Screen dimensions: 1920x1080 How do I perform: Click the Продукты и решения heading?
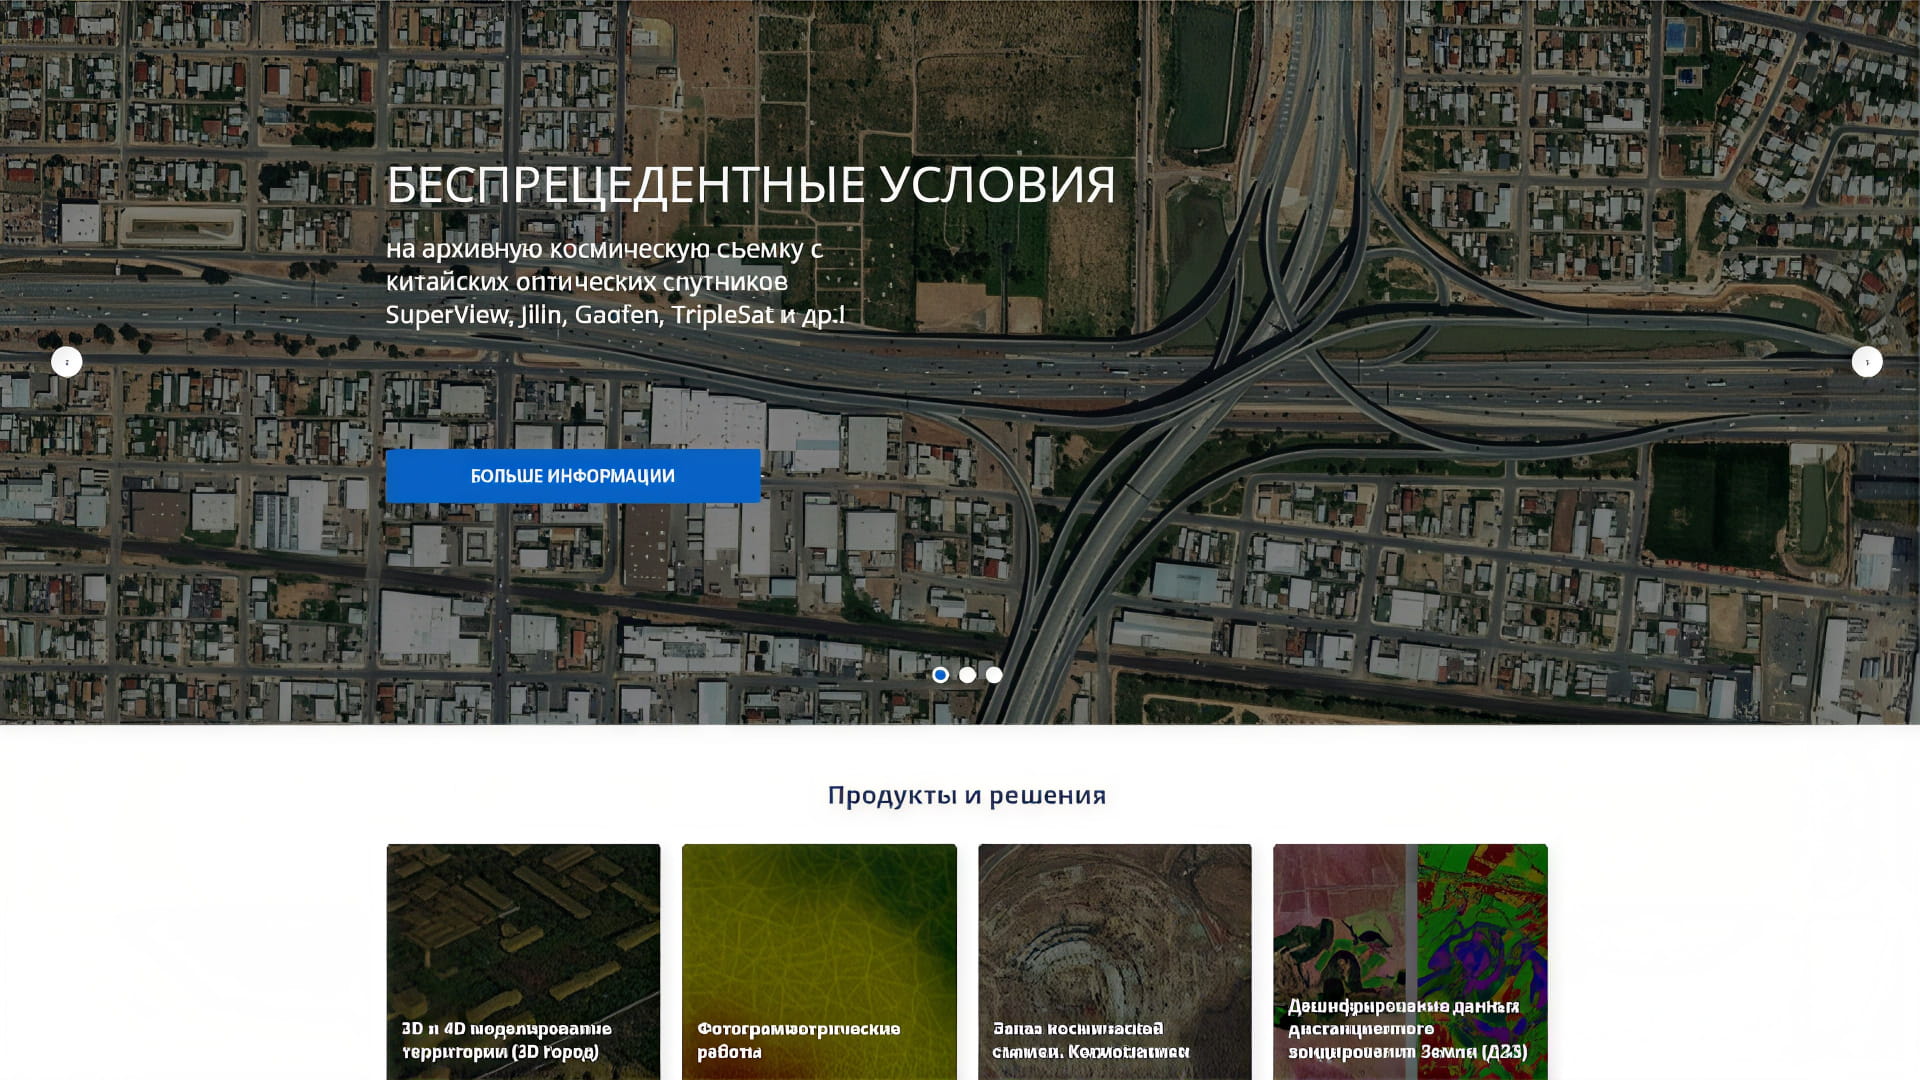tap(966, 795)
